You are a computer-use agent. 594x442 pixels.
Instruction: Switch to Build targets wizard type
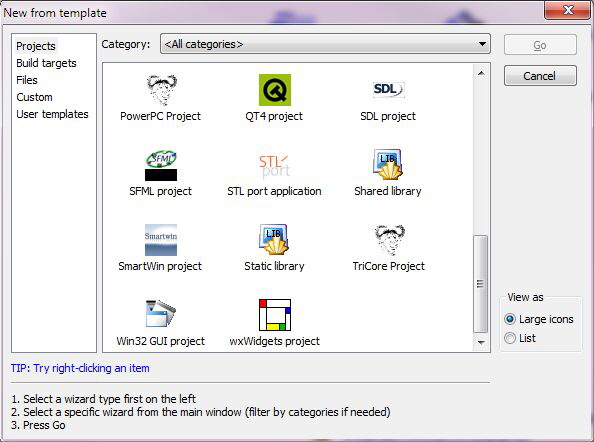tap(46, 63)
